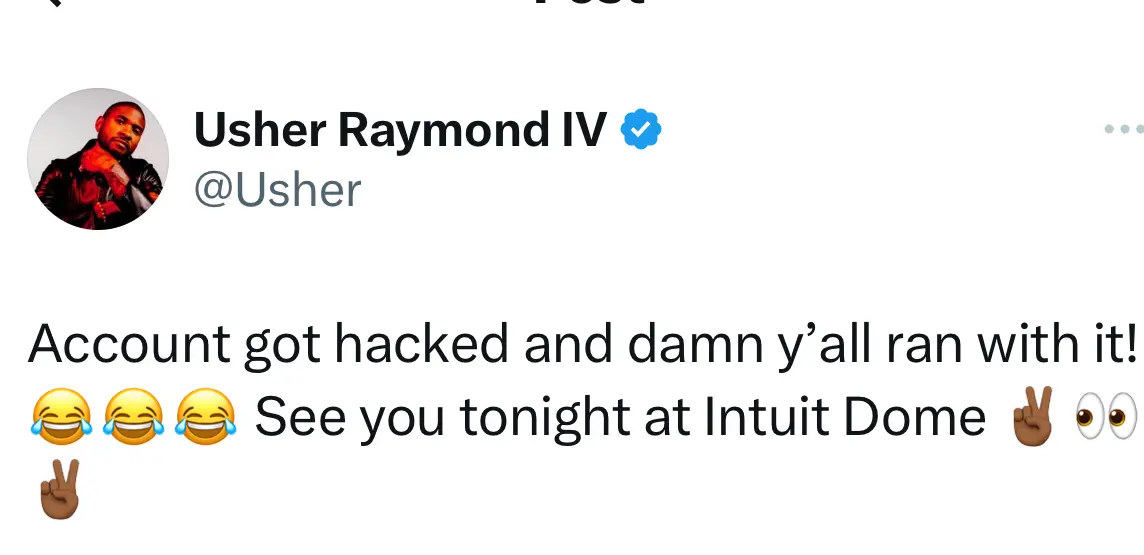Image resolution: width=1144 pixels, height=555 pixels.
Task: Click the first crying-laughing emoji
Action: click(x=61, y=417)
